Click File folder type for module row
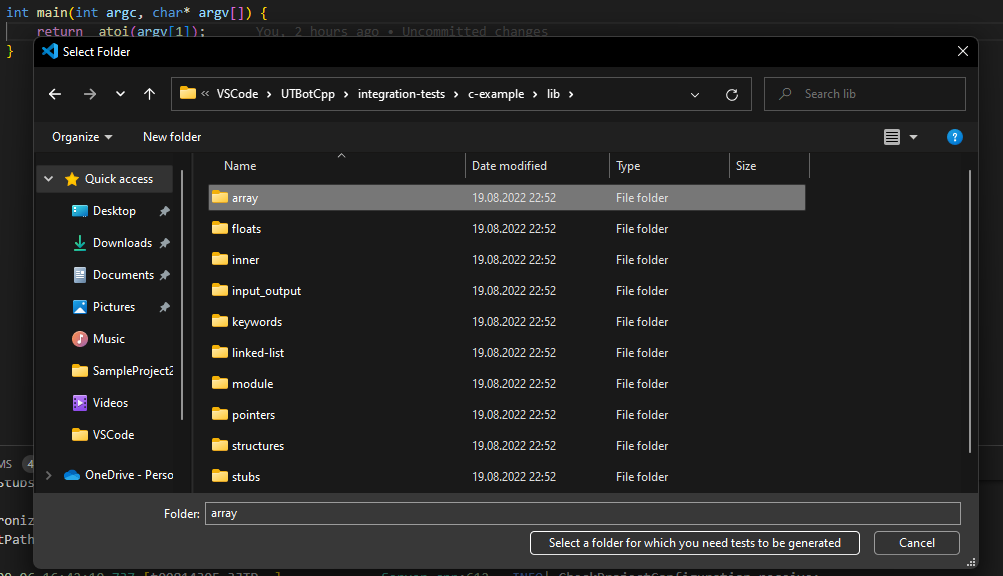Viewport: 1003px width, 576px height. point(642,384)
